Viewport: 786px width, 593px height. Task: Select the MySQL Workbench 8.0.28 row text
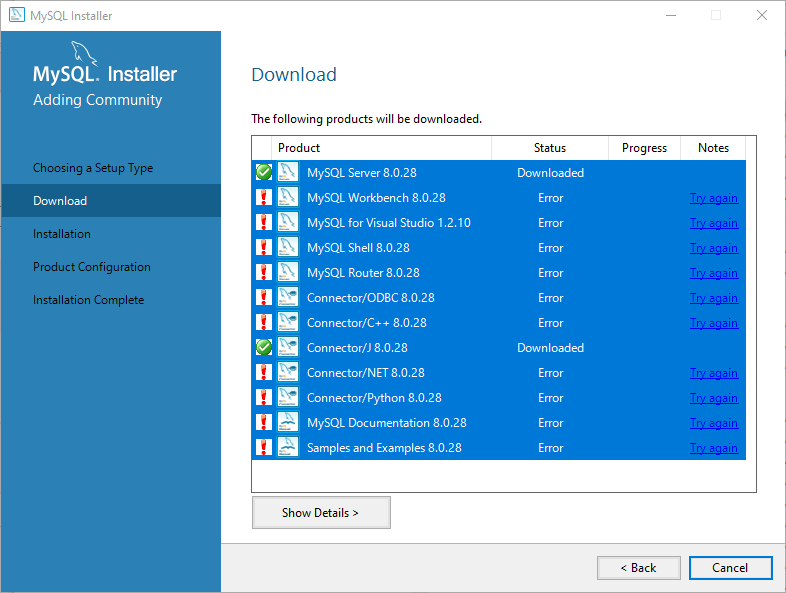[x=376, y=198]
